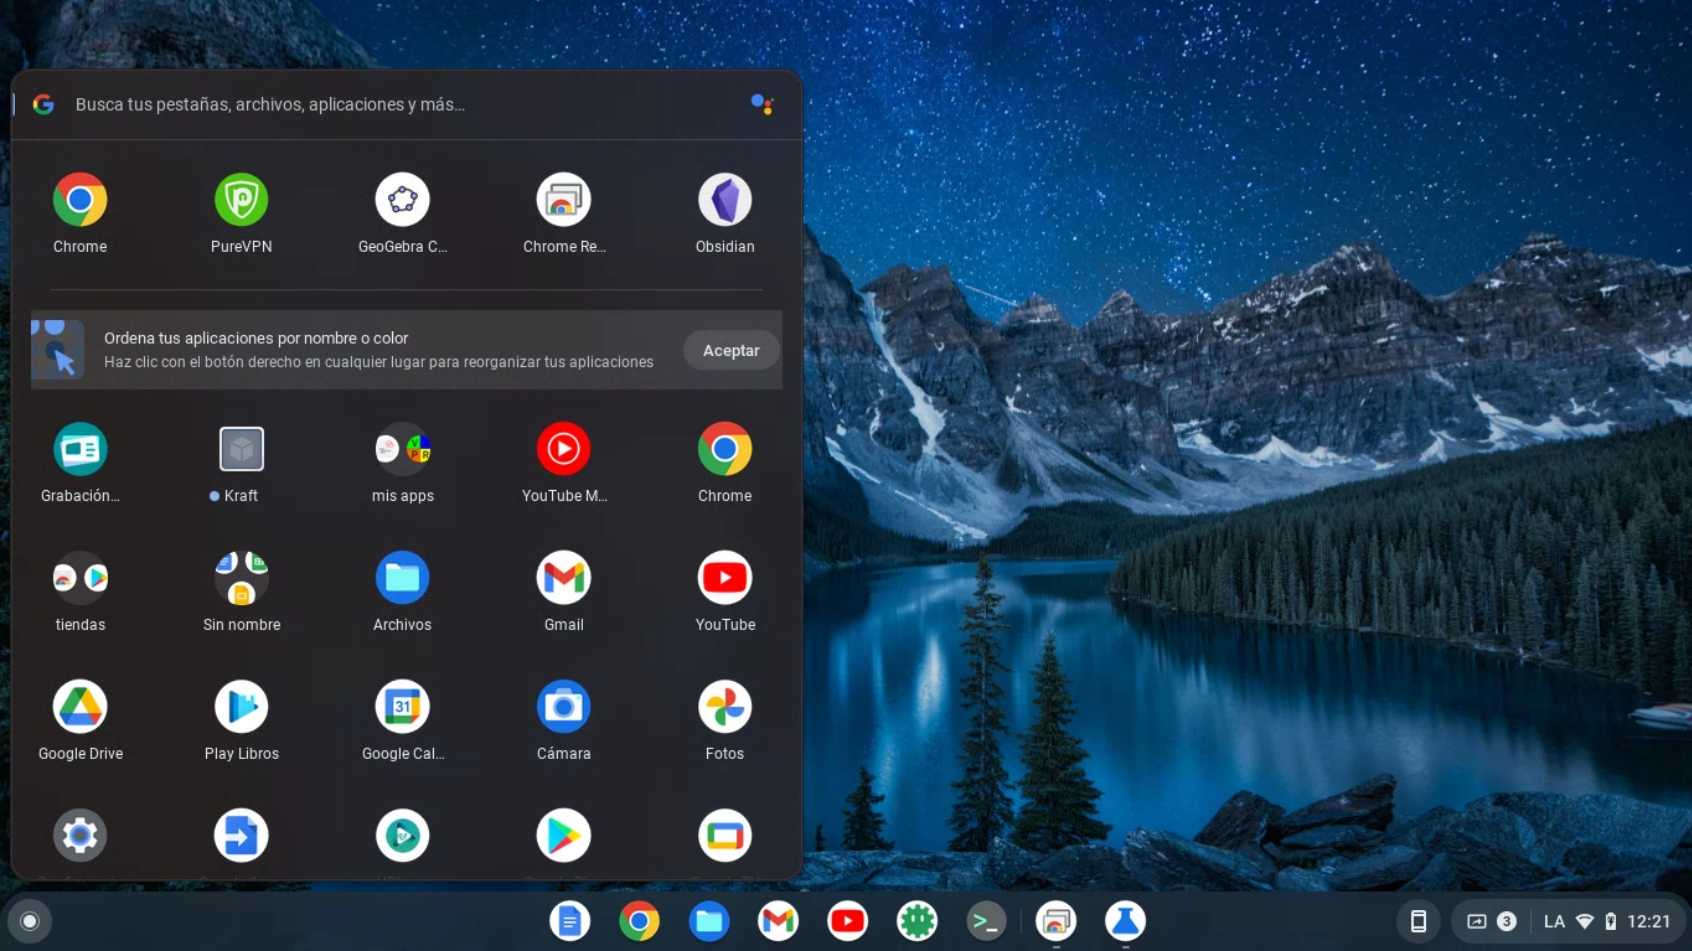Click 'Ordena tus aplicaciones por nombre o color'

[x=256, y=338]
